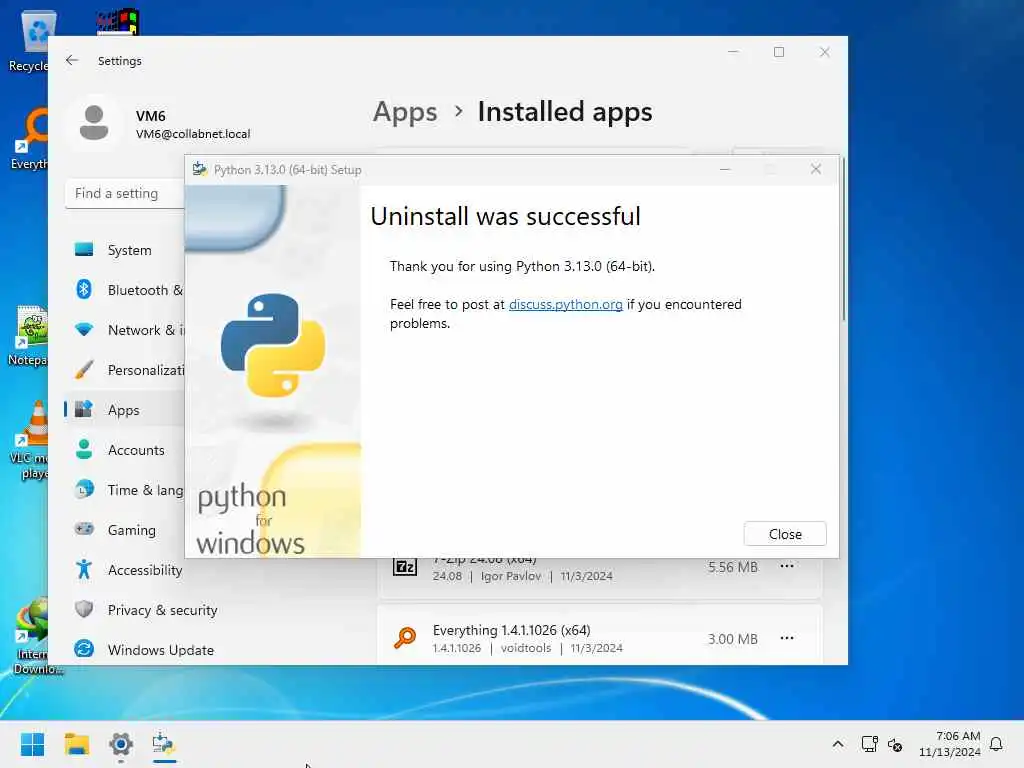
Task: Click the Settings gear in taskbar
Action: 121,744
